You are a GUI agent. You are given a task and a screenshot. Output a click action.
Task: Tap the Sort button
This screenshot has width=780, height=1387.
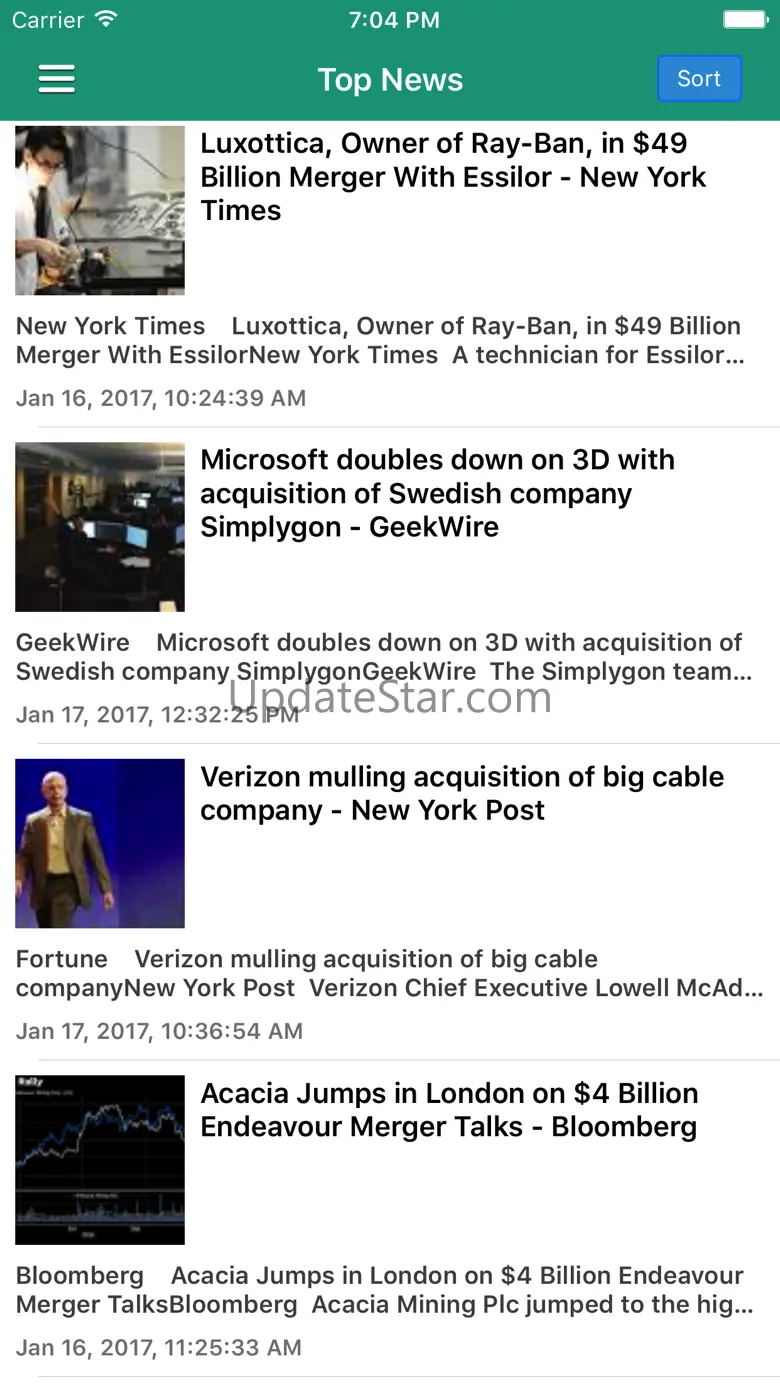pyautogui.click(x=699, y=79)
